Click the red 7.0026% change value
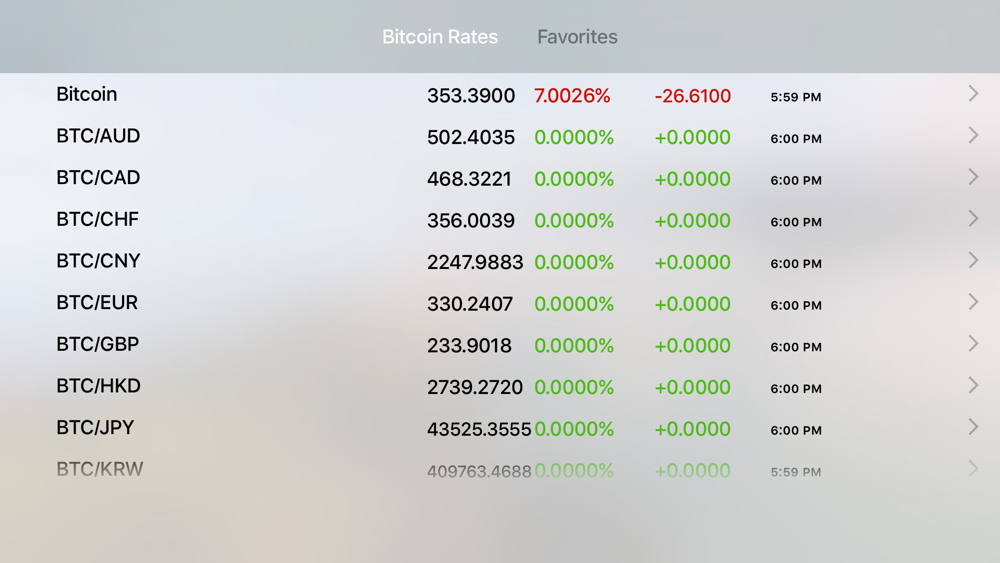The image size is (1000, 563). tap(572, 96)
